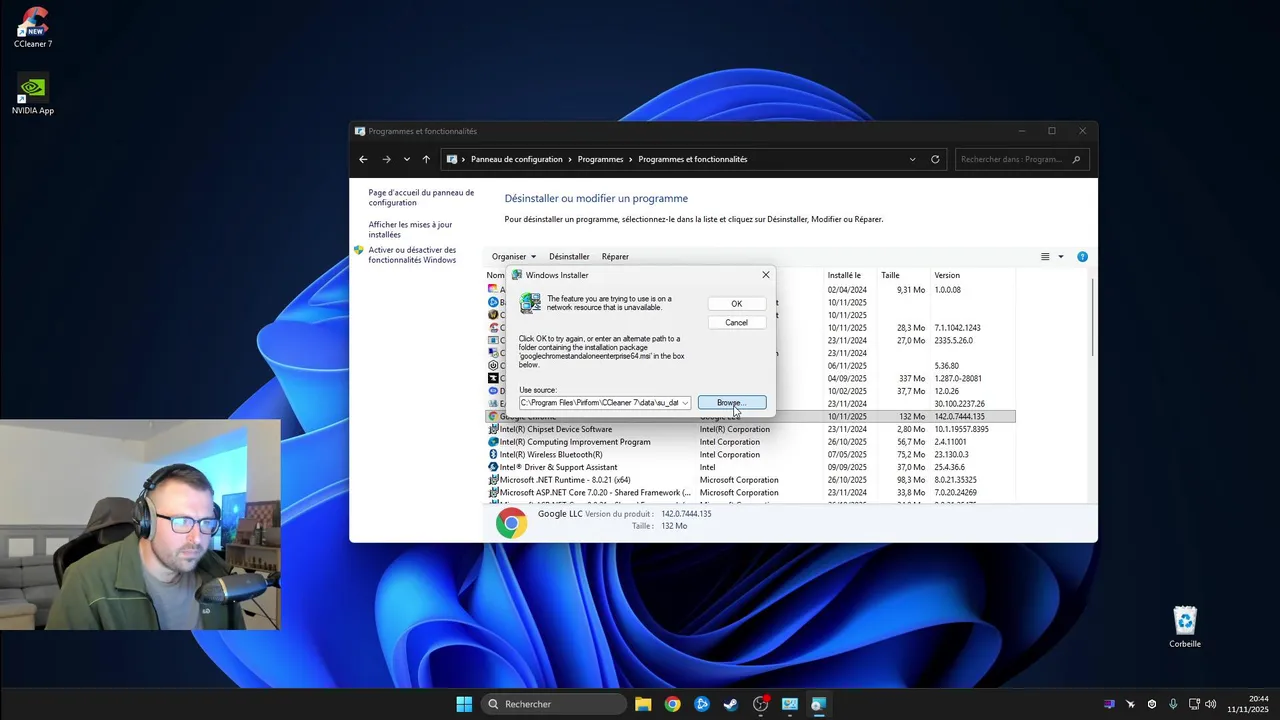Select the Intel(R) Chipset Device Software row
Screen dimensions: 1280x720
(x=750, y=429)
